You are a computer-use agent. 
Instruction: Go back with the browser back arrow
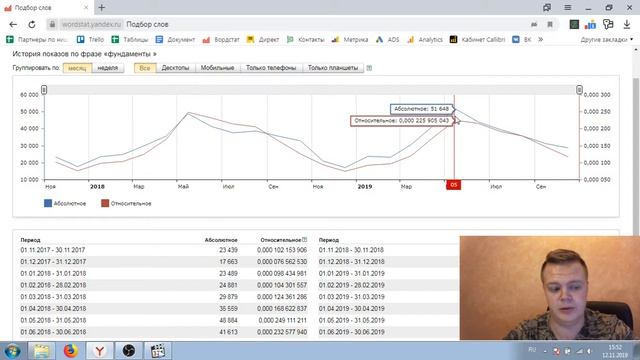pyautogui.click(x=13, y=24)
